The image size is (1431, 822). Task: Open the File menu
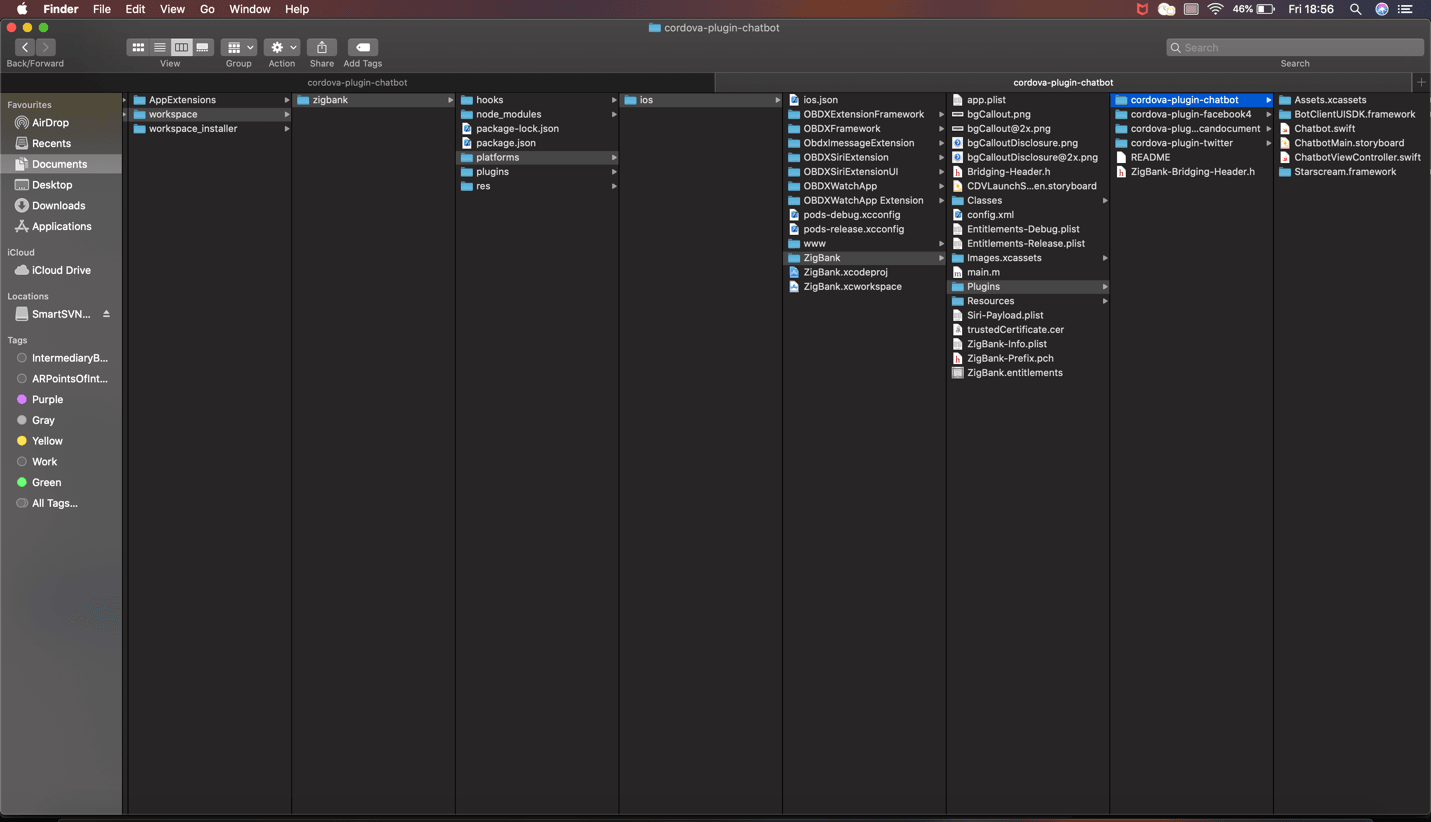click(102, 9)
